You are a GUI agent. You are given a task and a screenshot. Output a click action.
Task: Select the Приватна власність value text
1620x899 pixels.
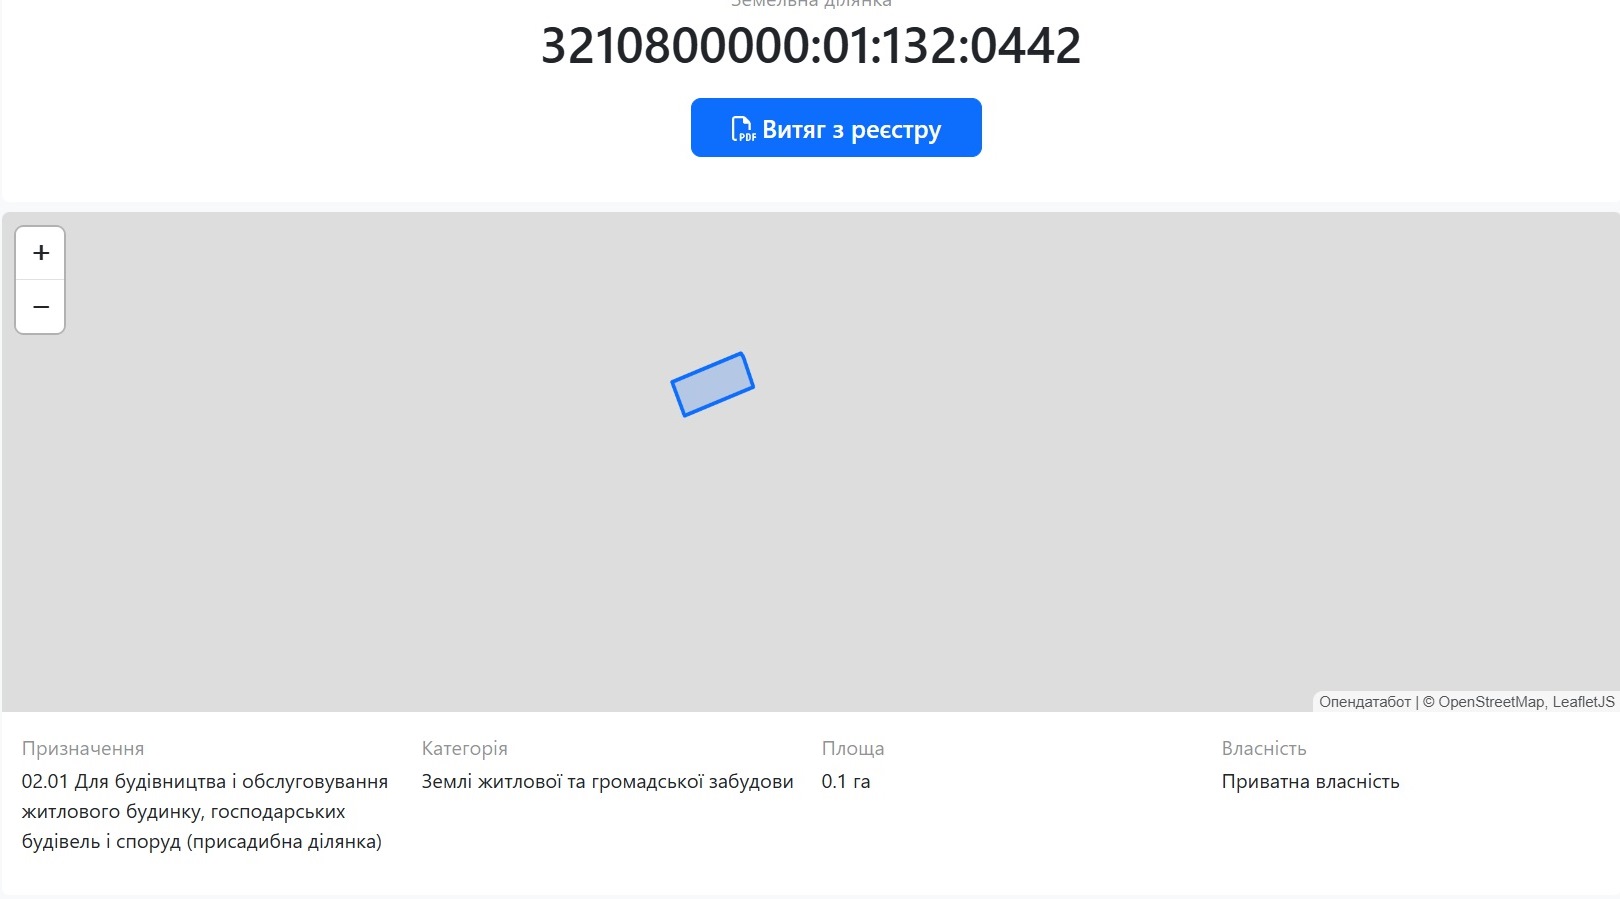coord(1310,781)
